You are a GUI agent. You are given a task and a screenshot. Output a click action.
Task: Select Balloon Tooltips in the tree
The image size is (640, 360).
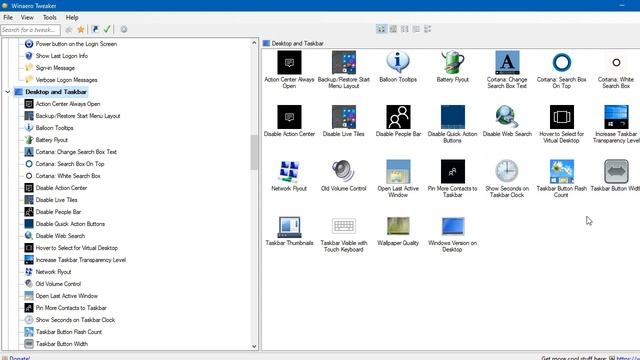click(x=54, y=128)
